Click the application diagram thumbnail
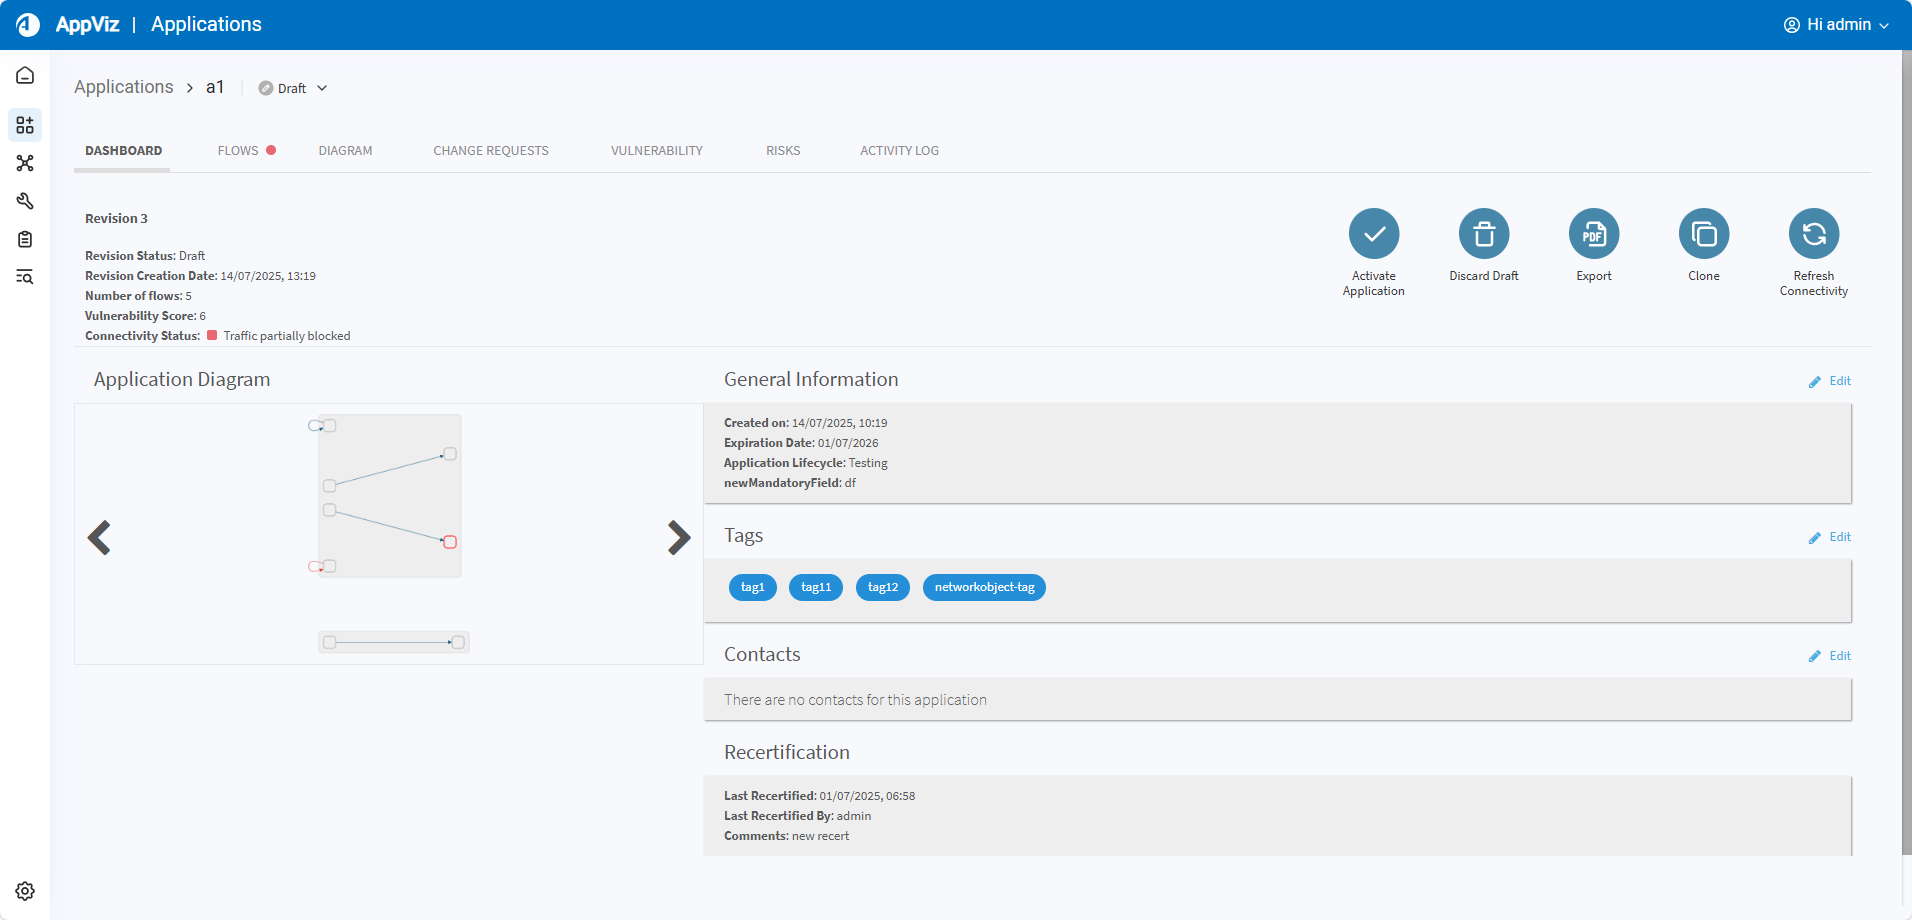This screenshot has width=1912, height=920. pyautogui.click(x=390, y=497)
